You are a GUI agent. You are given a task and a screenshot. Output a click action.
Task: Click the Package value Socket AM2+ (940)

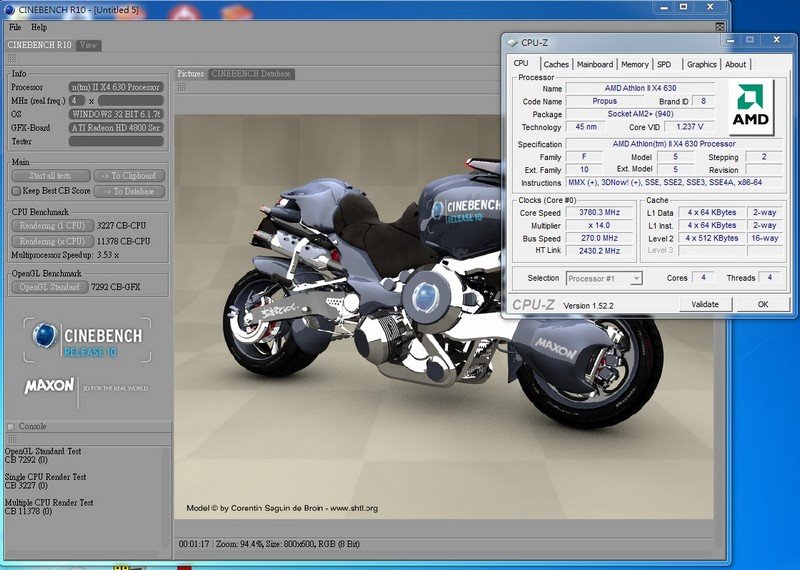(x=640, y=114)
